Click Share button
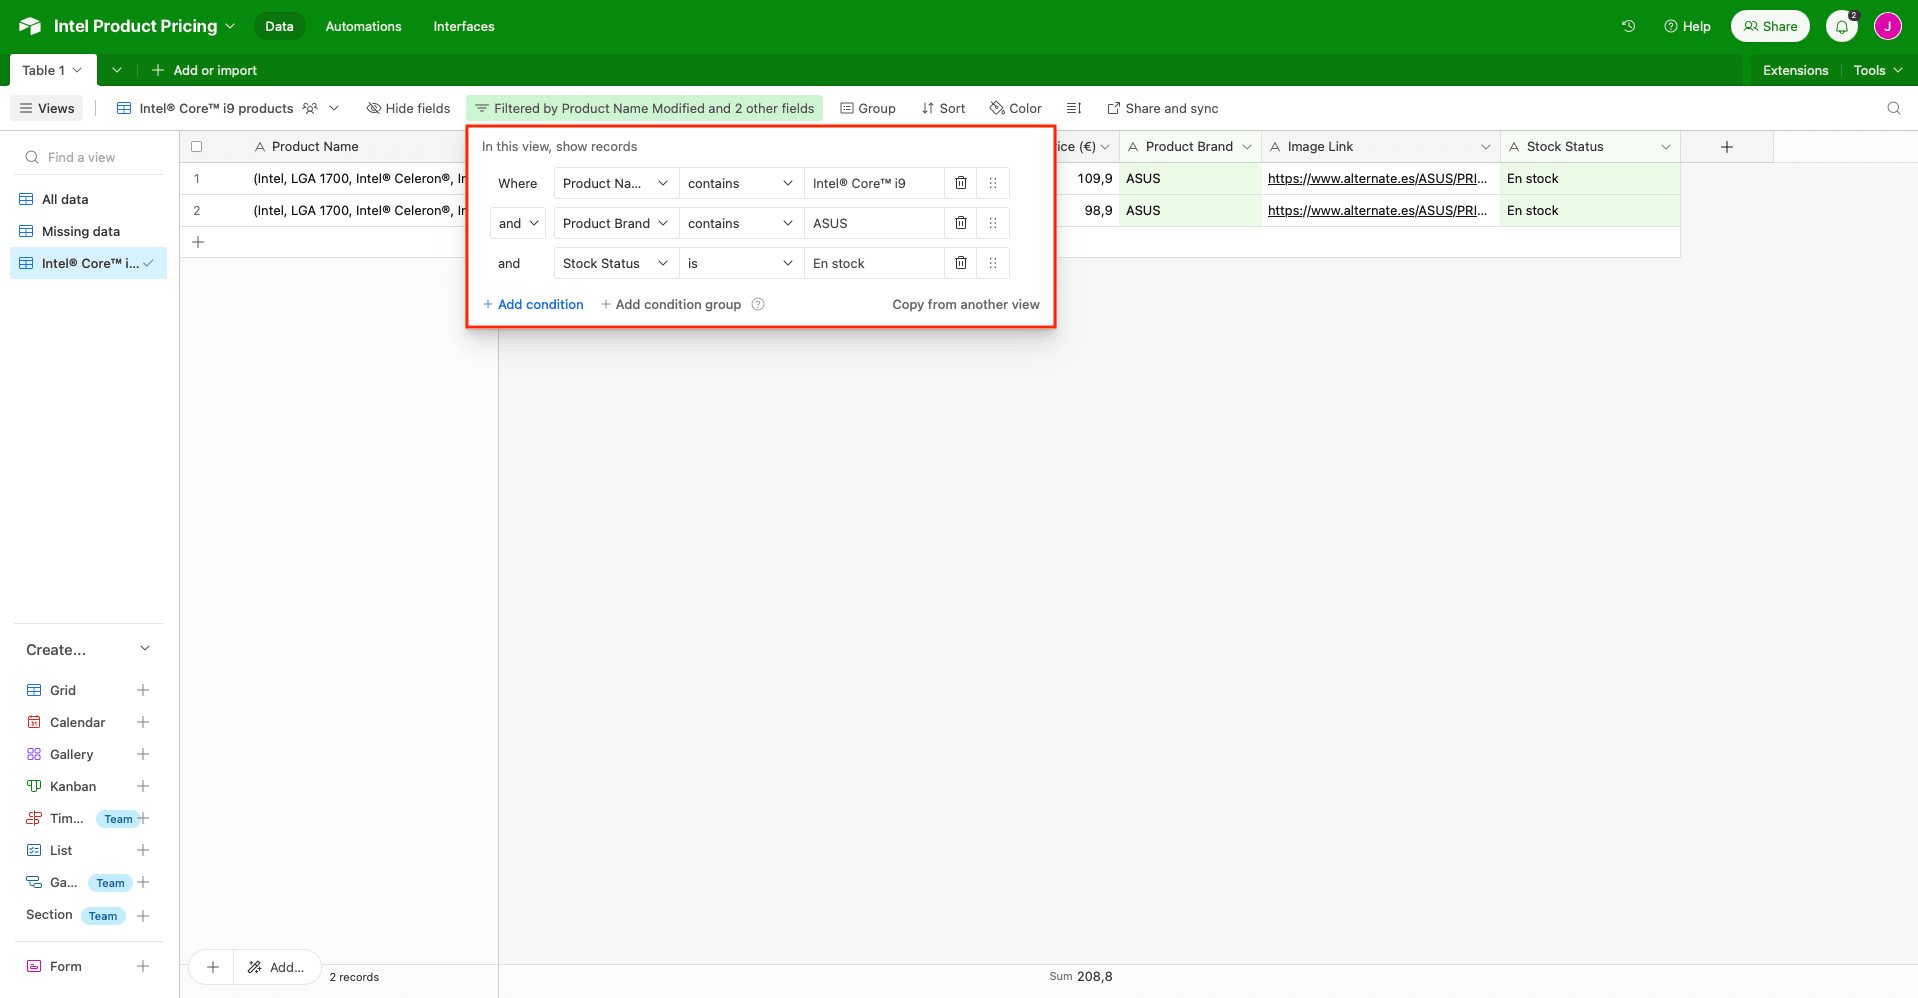Screen dimensions: 1918x998 pos(1770,26)
